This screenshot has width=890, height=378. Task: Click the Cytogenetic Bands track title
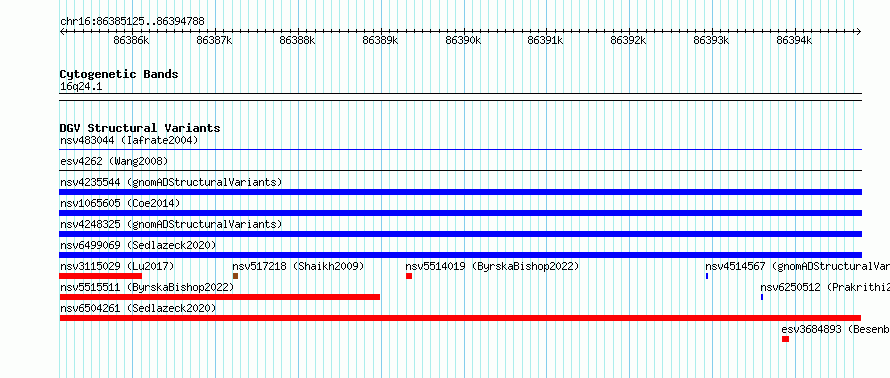click(x=119, y=74)
